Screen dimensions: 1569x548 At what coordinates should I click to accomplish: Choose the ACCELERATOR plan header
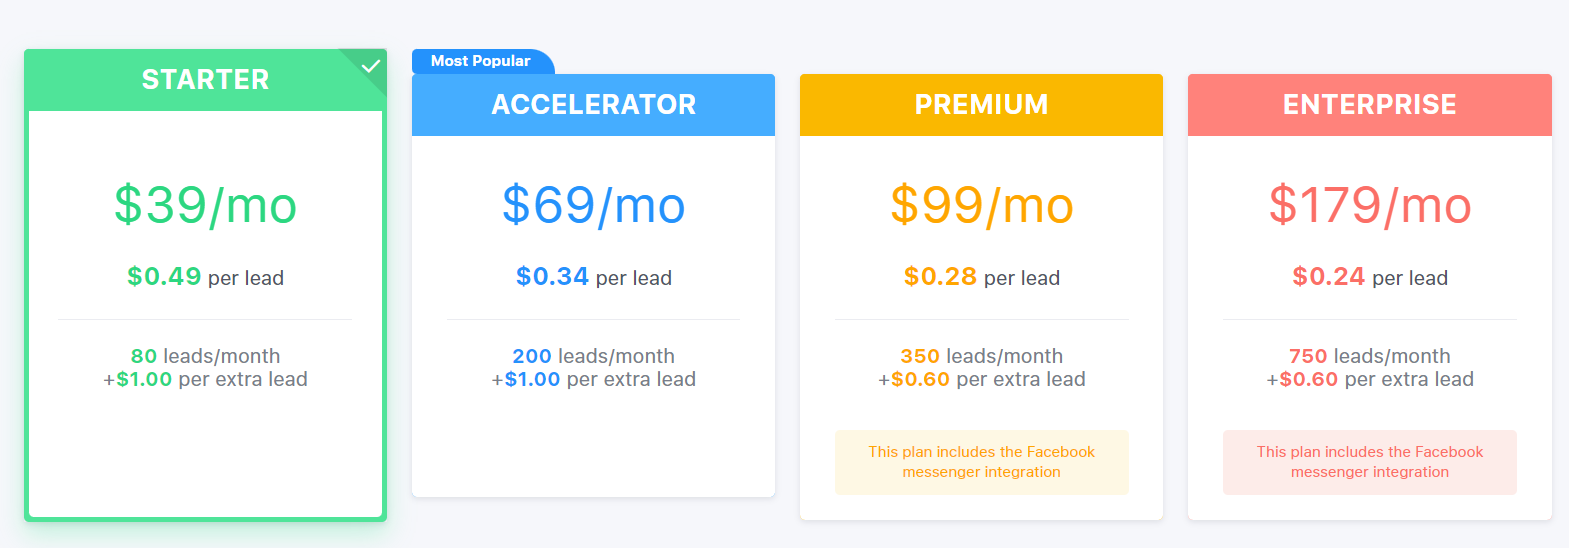tap(593, 105)
